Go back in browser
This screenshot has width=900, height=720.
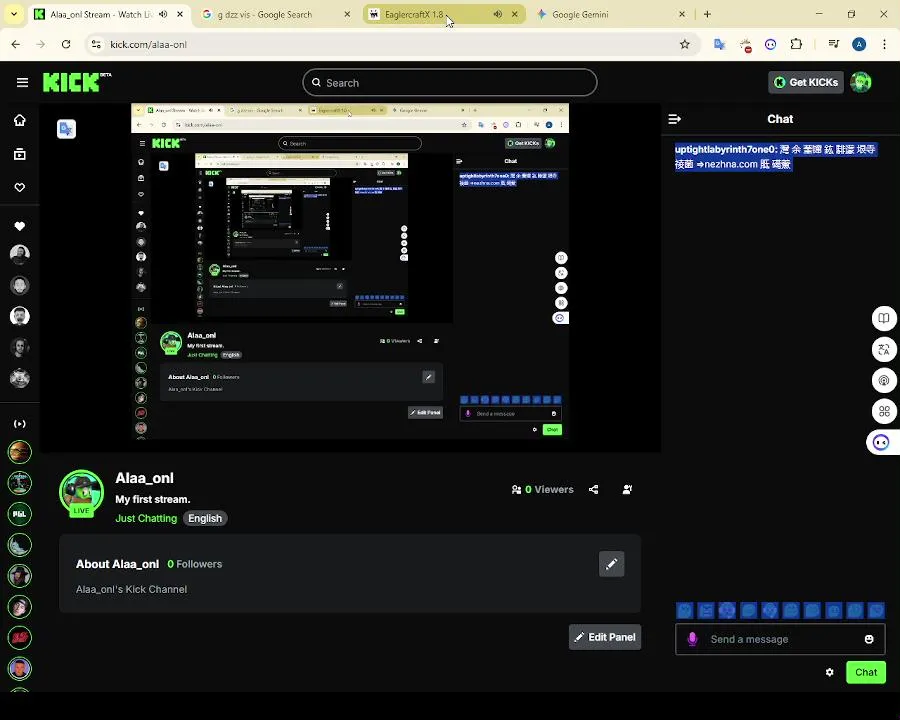[x=15, y=44]
